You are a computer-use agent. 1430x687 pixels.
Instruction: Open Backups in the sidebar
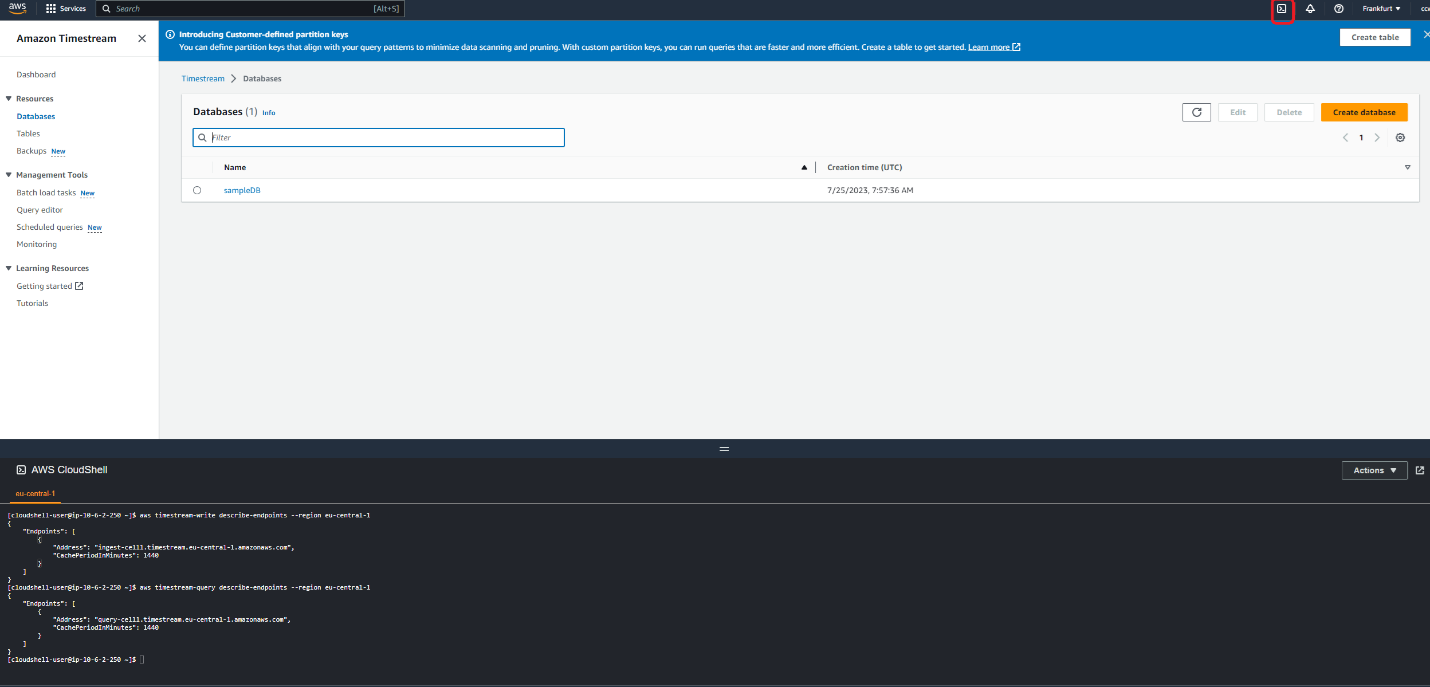(x=31, y=151)
